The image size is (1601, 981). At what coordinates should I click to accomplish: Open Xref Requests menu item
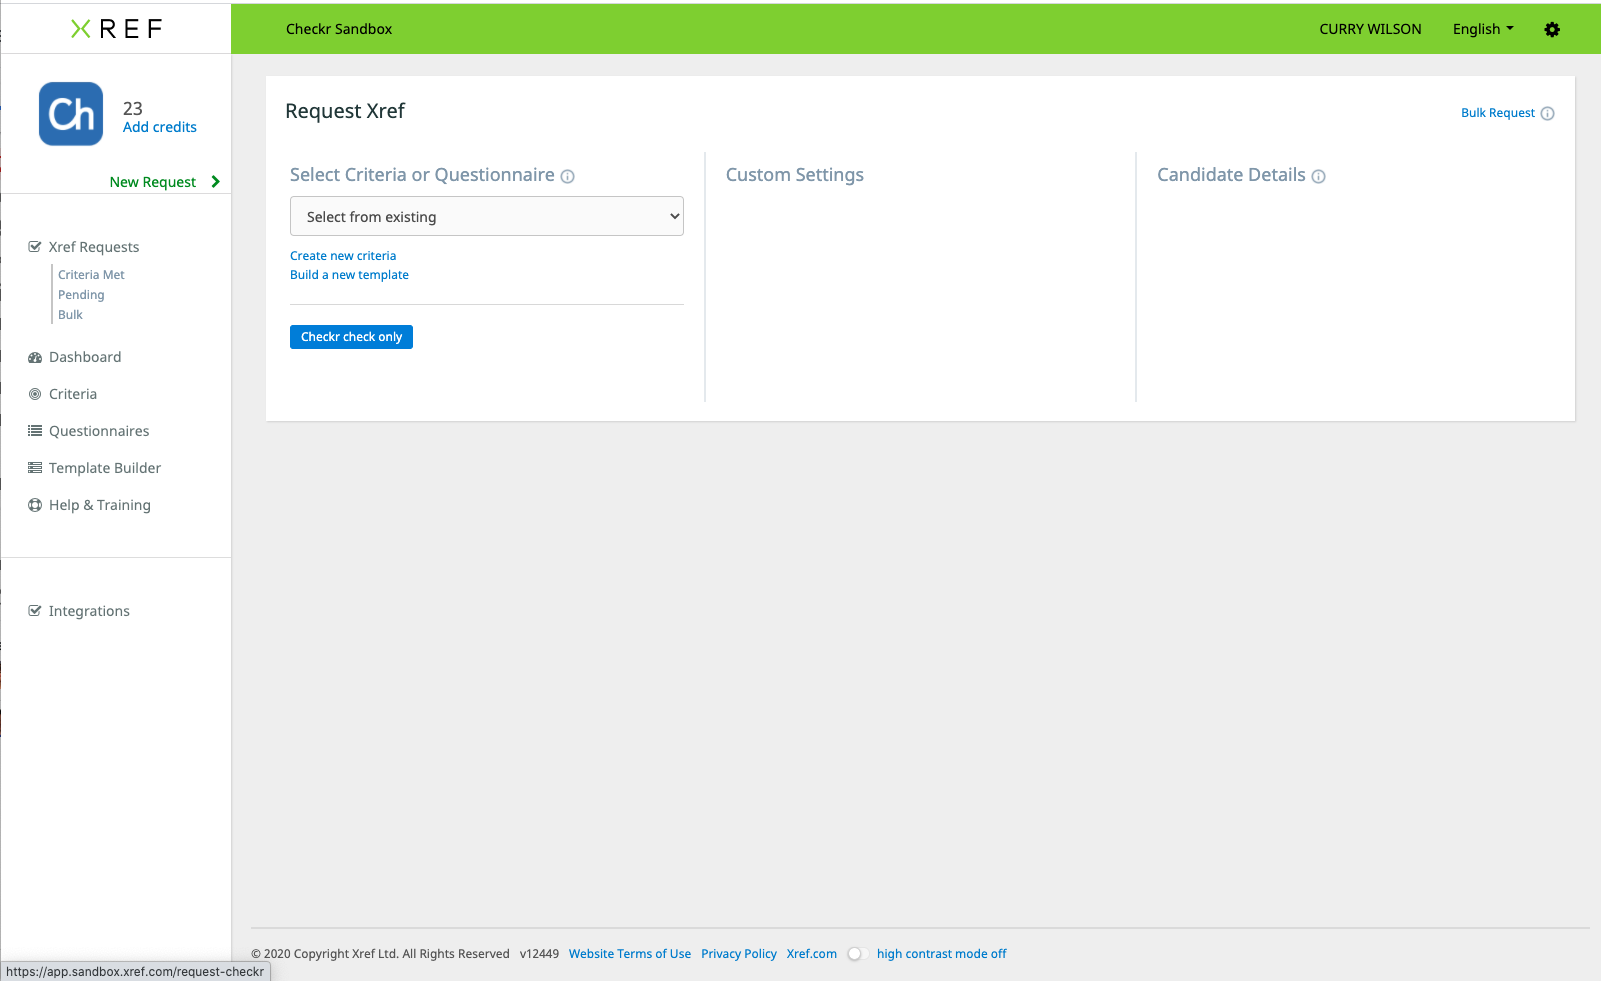(x=94, y=247)
